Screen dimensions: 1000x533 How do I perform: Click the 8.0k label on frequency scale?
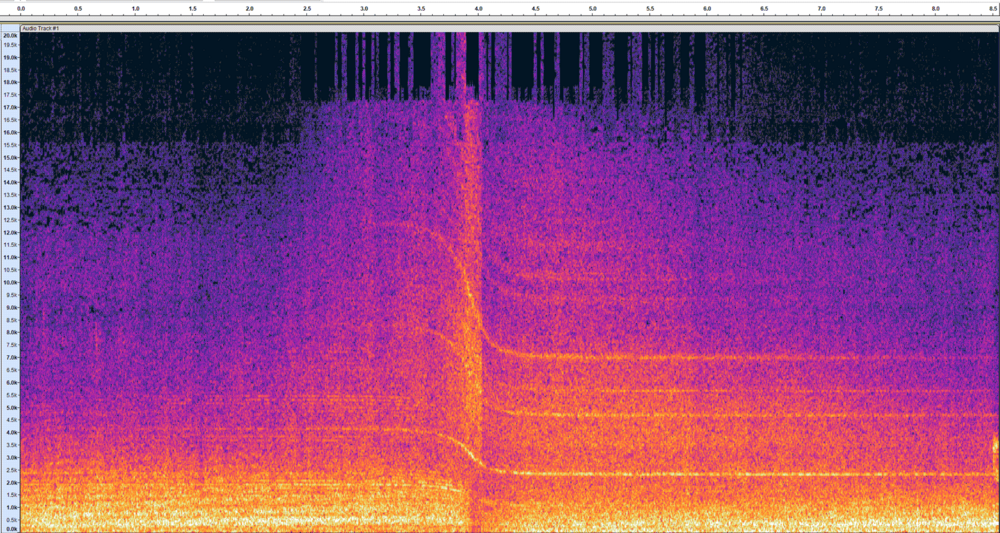click(x=11, y=332)
